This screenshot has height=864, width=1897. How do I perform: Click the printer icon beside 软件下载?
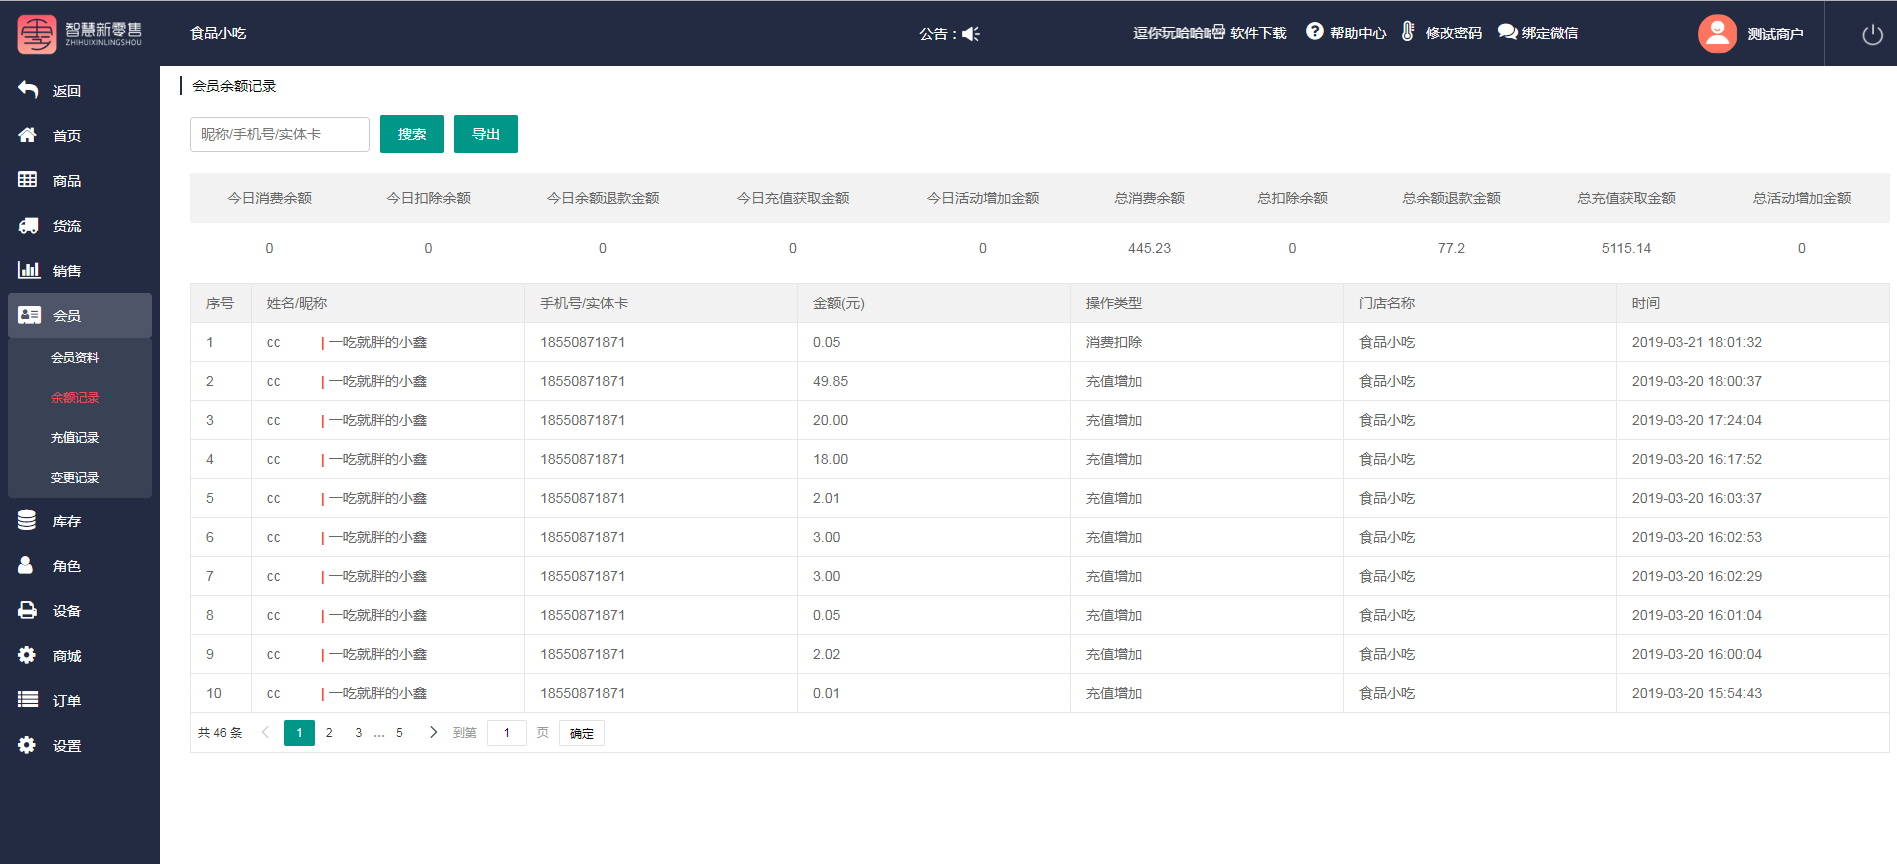coord(1218,32)
